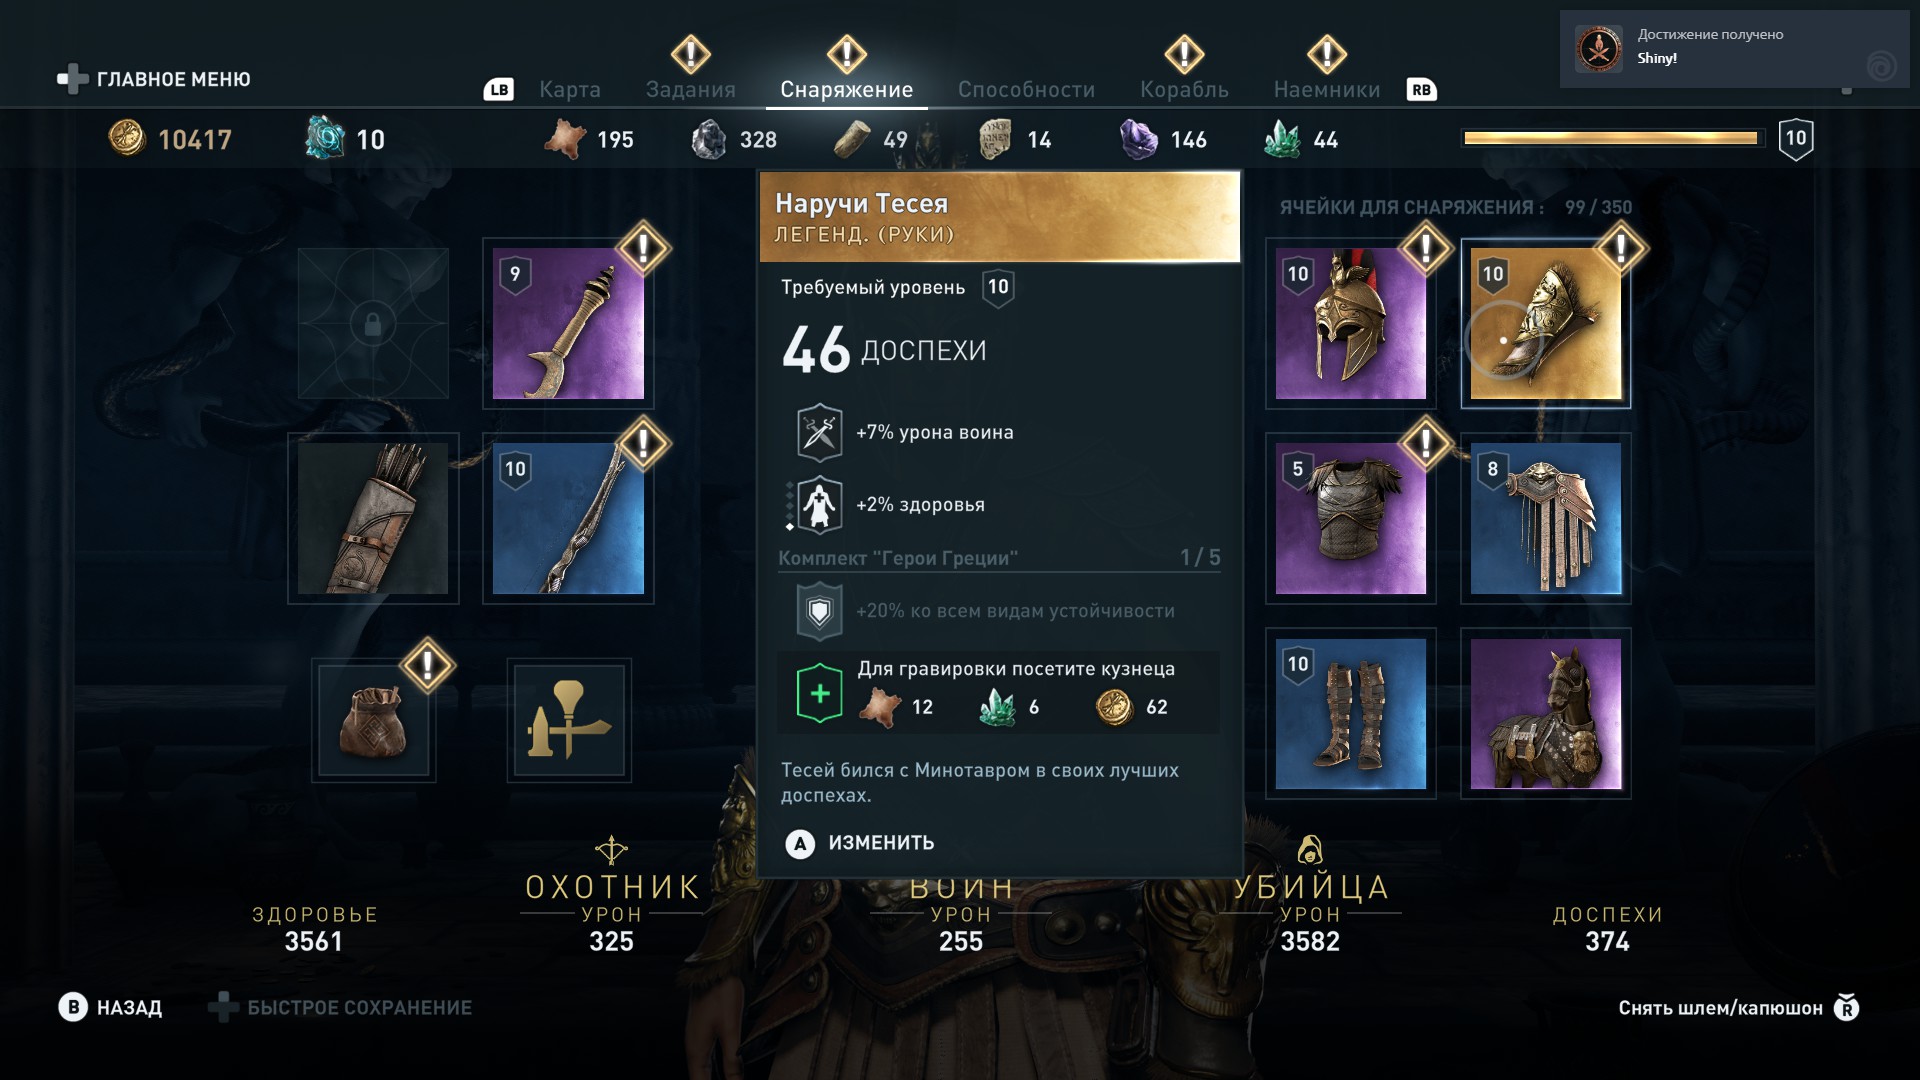Select the helmet equipment slot
The width and height of the screenshot is (1920, 1080).
(1350, 324)
